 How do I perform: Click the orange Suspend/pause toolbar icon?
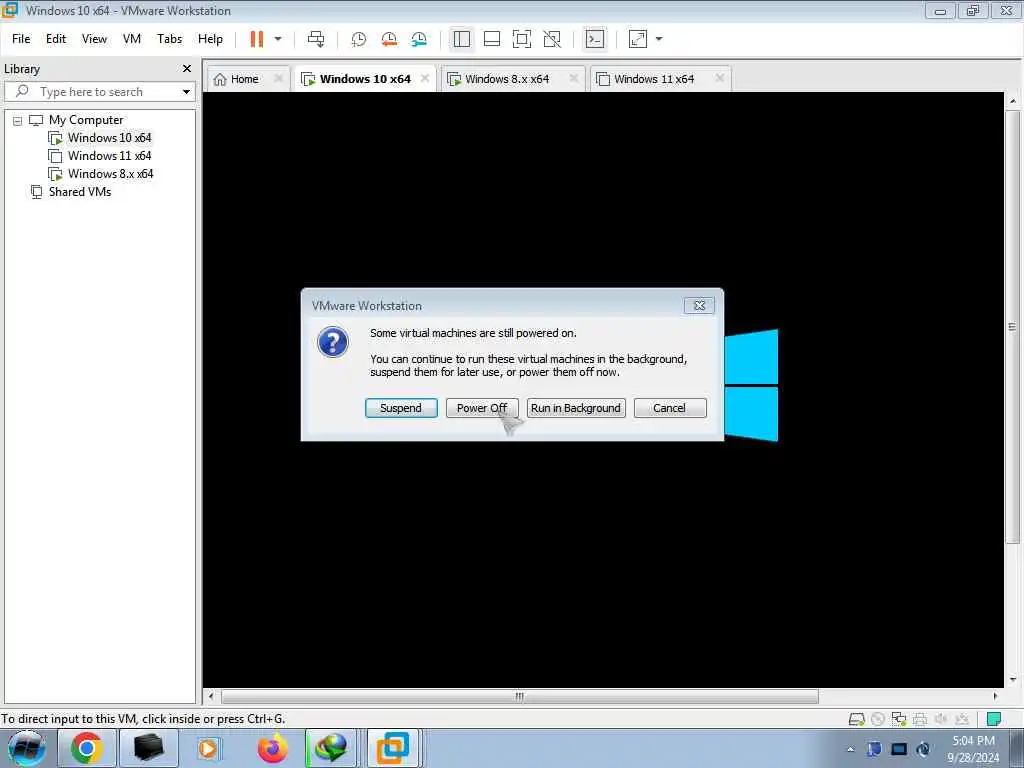[x=257, y=39]
